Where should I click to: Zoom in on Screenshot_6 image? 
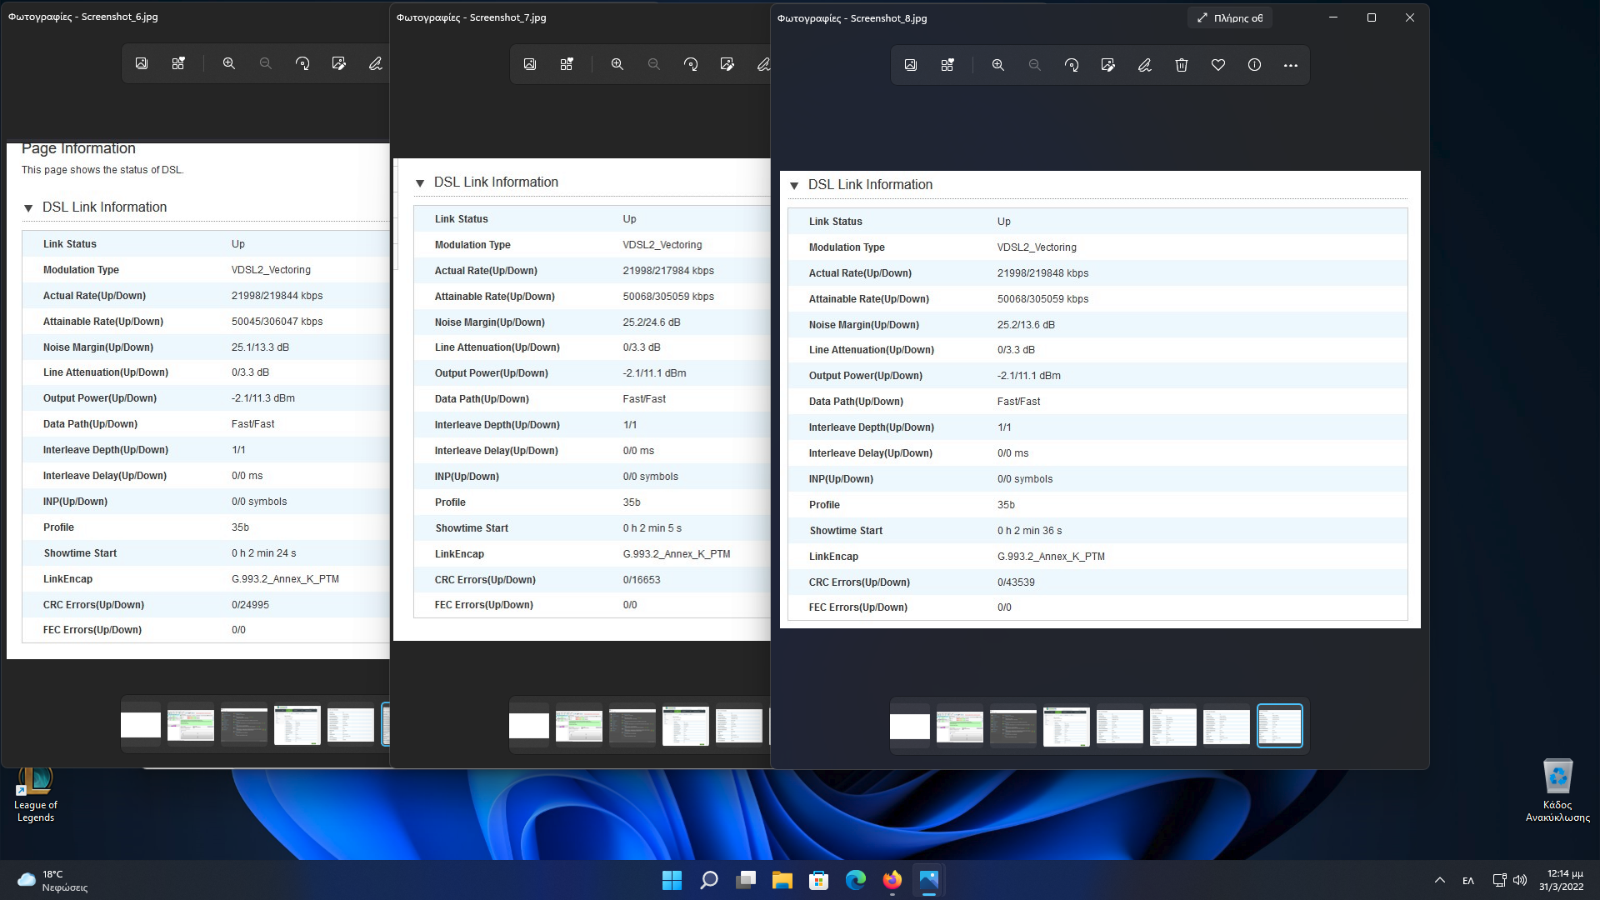pyautogui.click(x=229, y=63)
